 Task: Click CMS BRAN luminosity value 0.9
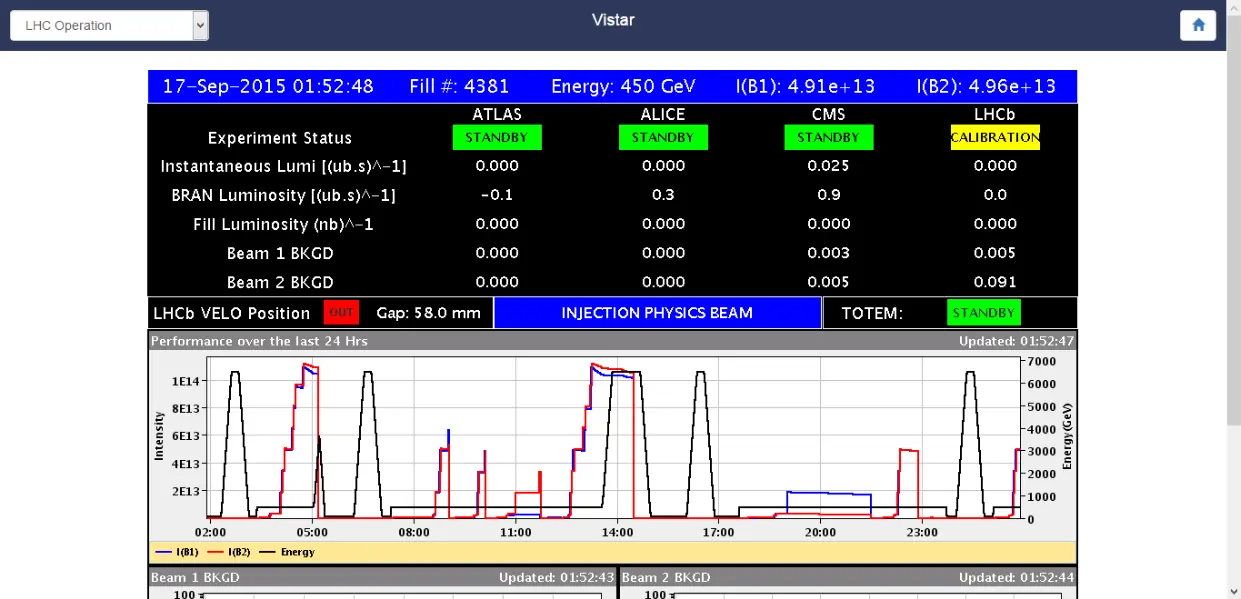tap(829, 195)
